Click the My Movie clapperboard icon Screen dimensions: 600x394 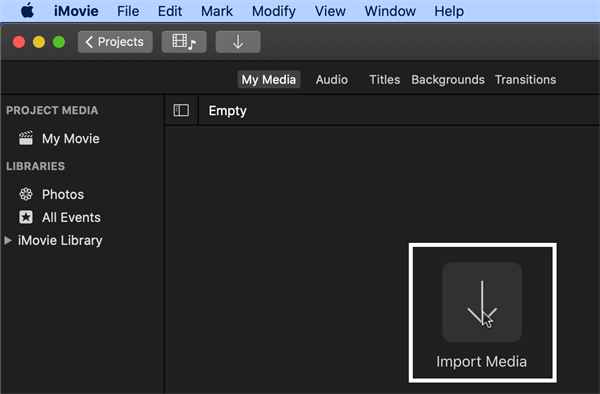pyautogui.click(x=26, y=138)
